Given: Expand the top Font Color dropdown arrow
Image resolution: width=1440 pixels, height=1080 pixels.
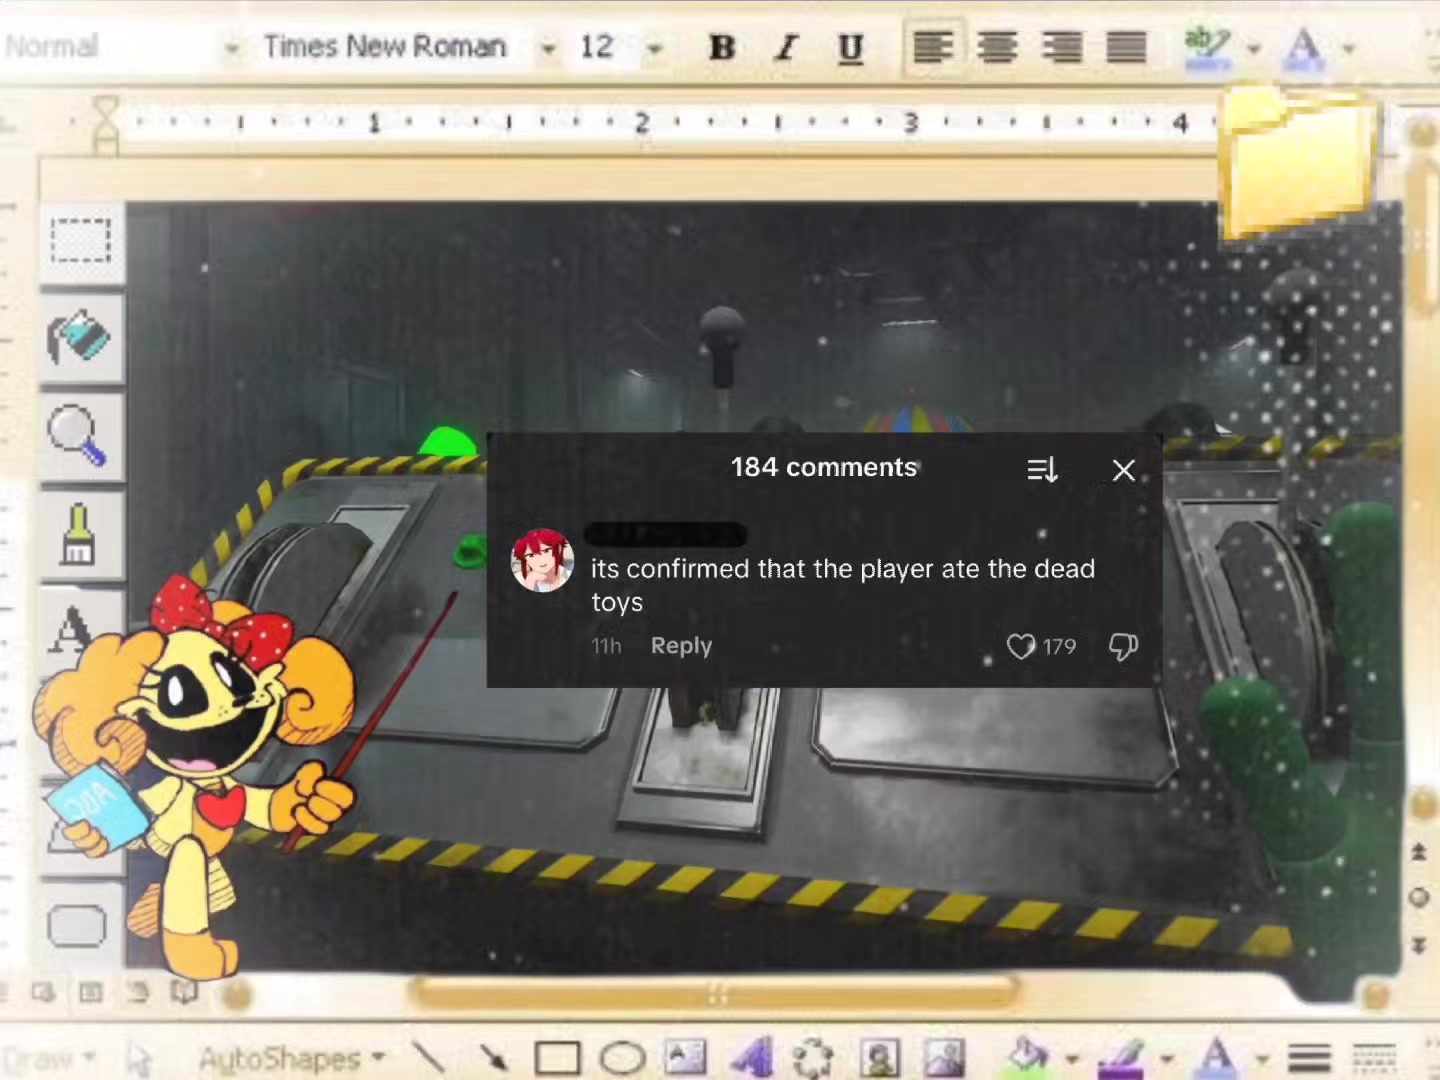Looking at the screenshot, I should pyautogui.click(x=1349, y=48).
